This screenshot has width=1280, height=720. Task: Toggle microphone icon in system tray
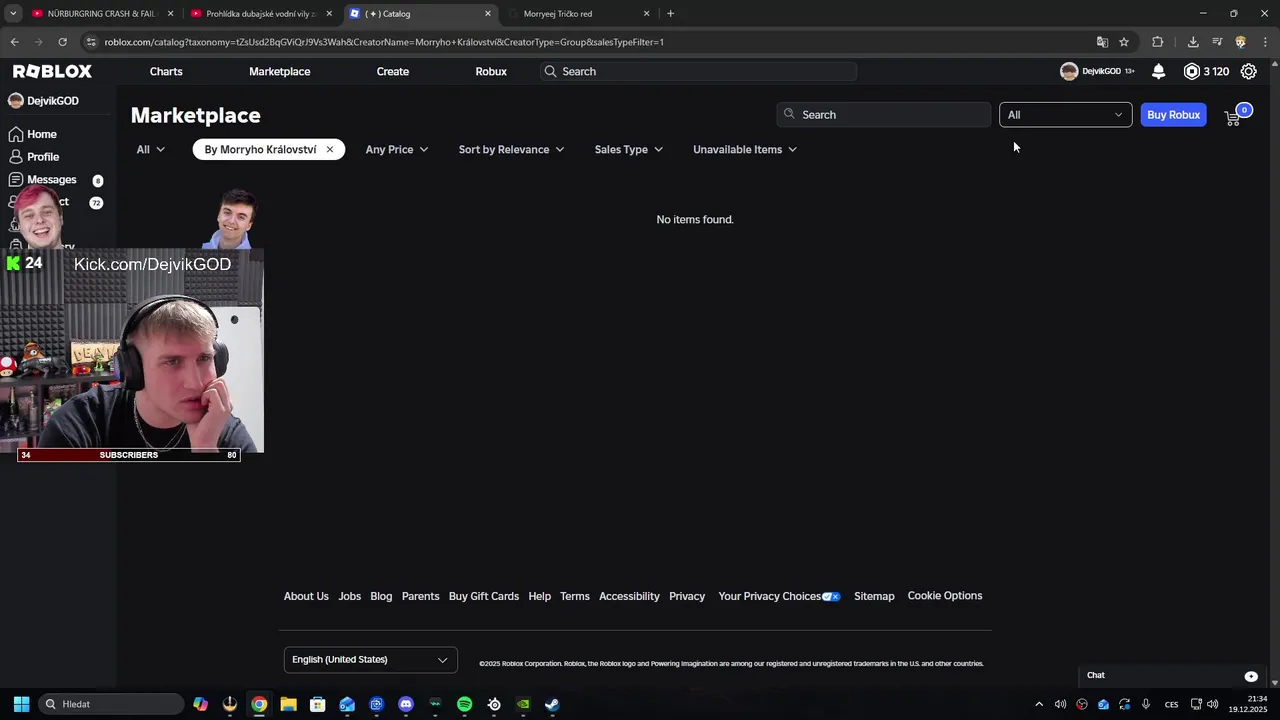coord(1145,704)
